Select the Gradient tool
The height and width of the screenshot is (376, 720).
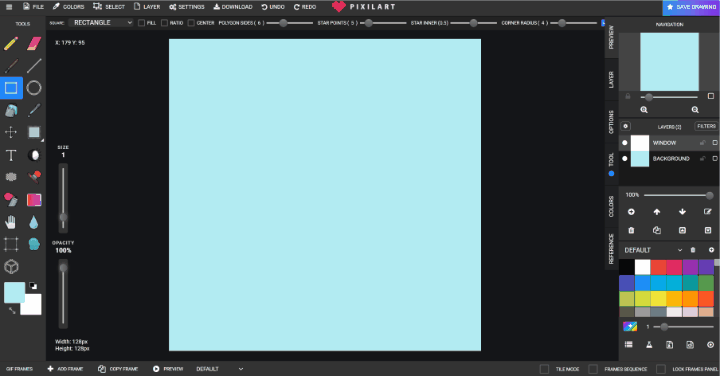tap(34, 200)
